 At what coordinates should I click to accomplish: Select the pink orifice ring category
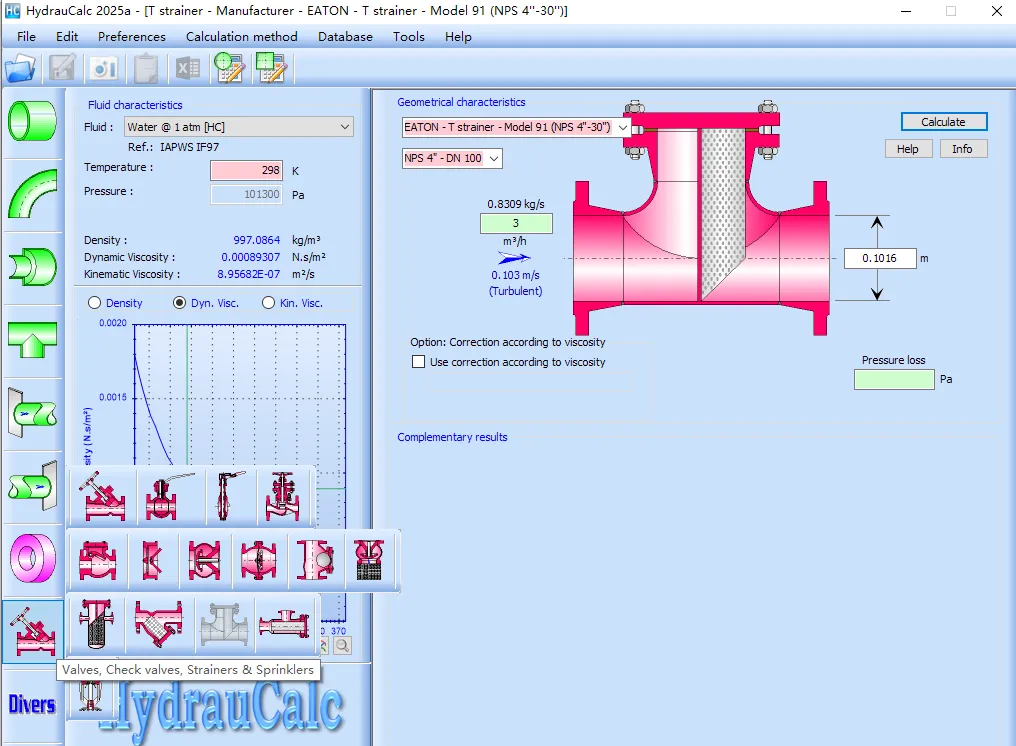[32, 558]
